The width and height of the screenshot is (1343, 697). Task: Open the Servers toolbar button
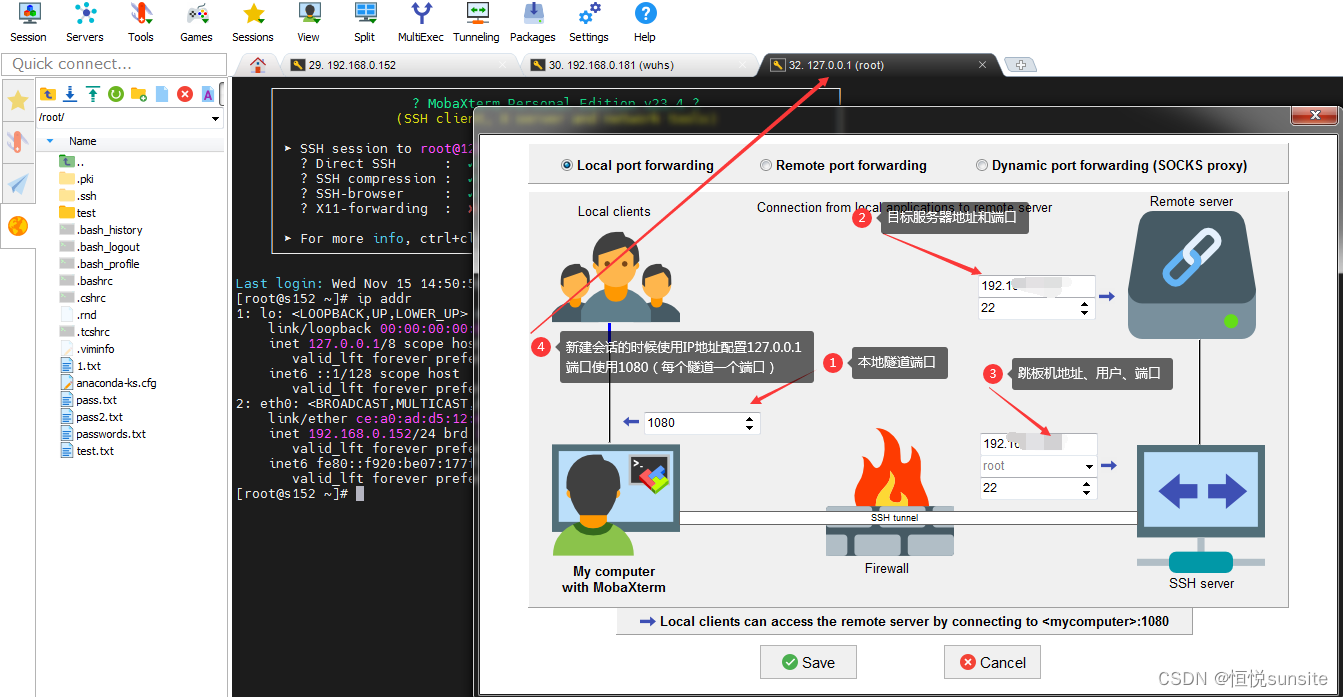pyautogui.click(x=85, y=23)
